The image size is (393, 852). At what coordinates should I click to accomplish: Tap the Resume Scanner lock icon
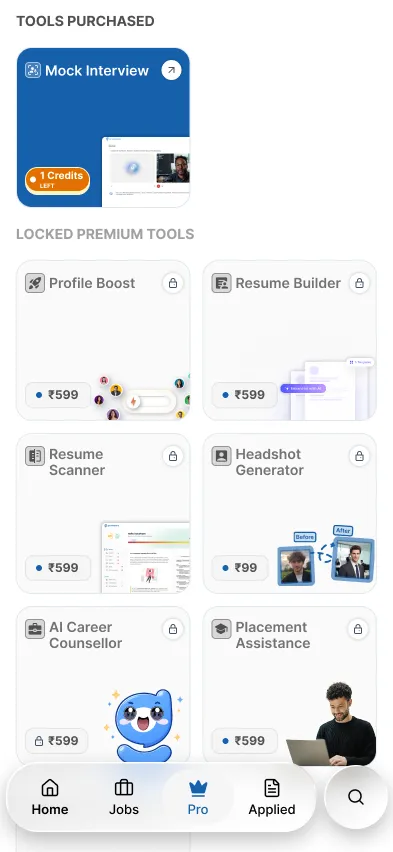(173, 456)
